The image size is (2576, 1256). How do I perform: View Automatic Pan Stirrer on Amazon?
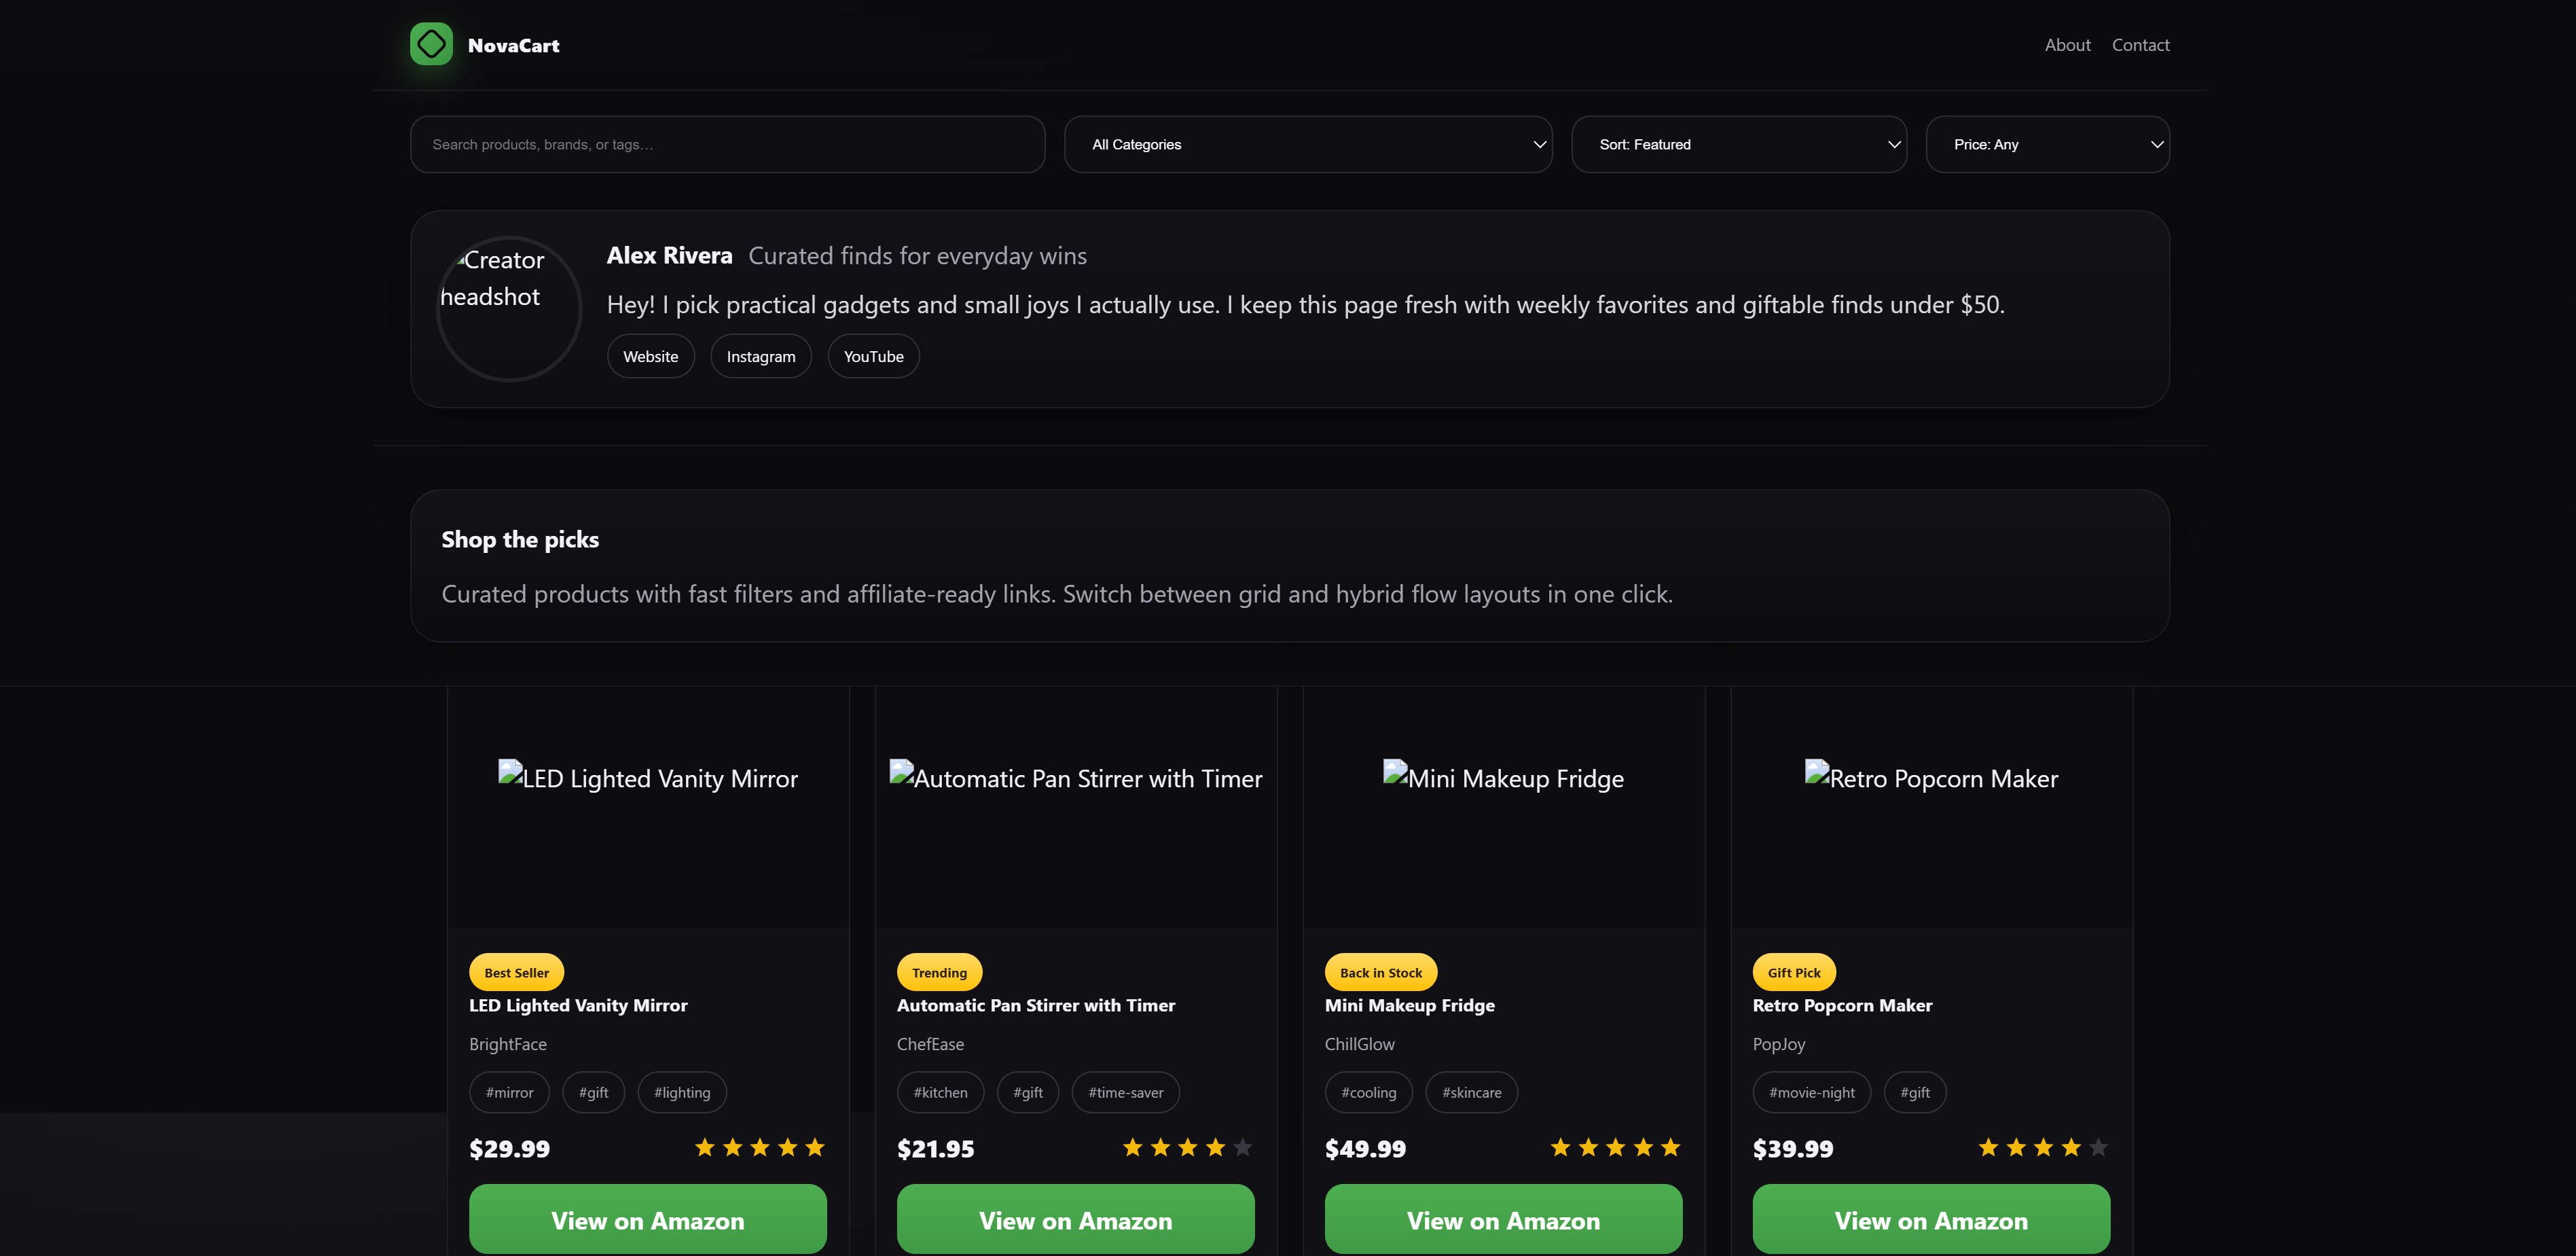[x=1075, y=1220]
